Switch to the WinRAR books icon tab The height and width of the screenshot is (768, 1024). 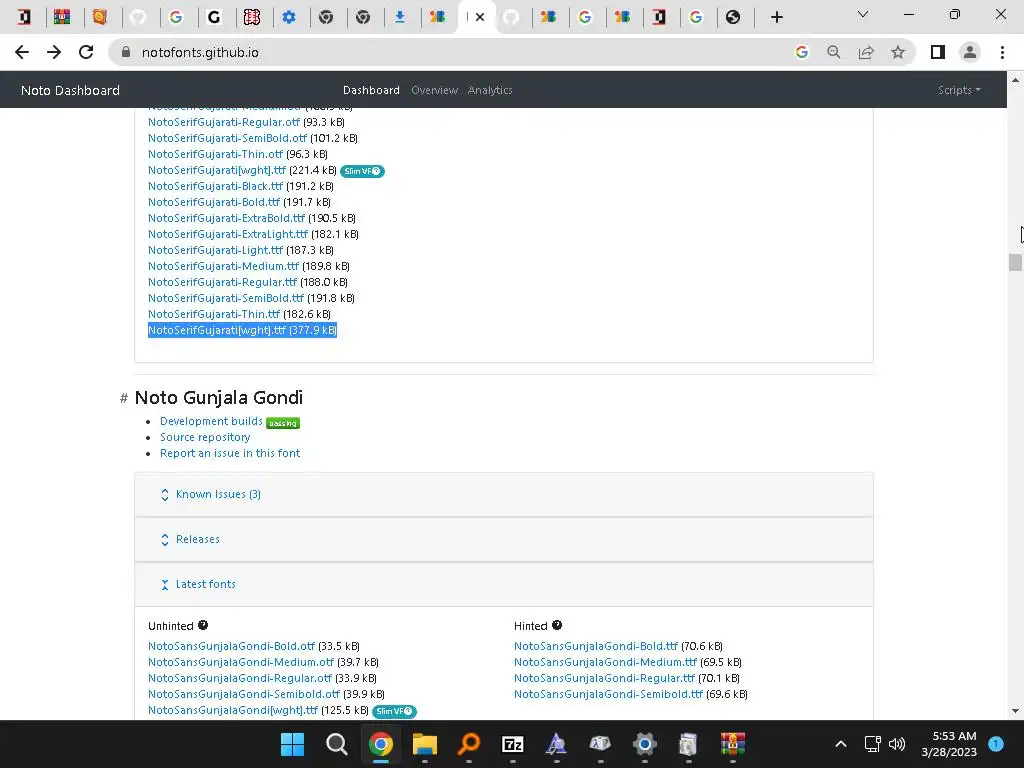click(62, 17)
